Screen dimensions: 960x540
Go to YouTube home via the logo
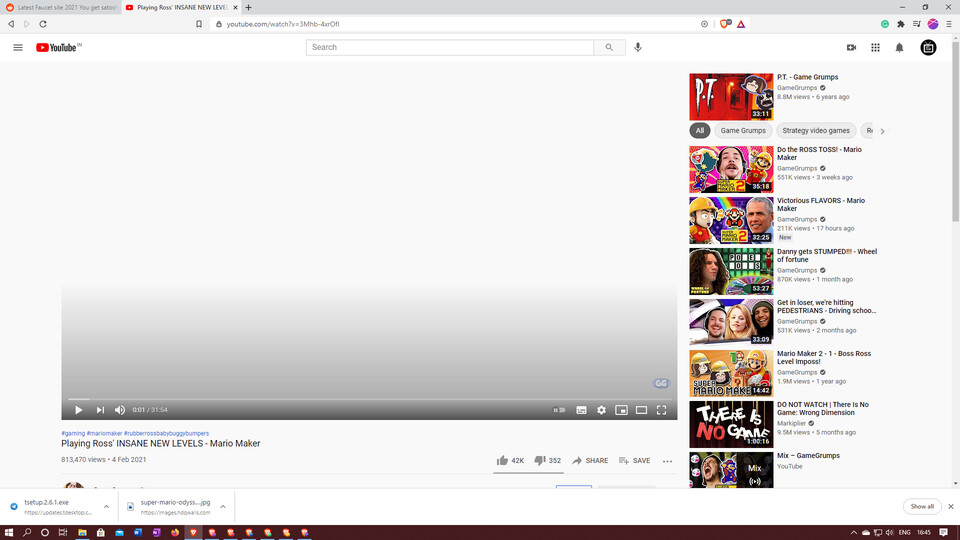(58, 47)
